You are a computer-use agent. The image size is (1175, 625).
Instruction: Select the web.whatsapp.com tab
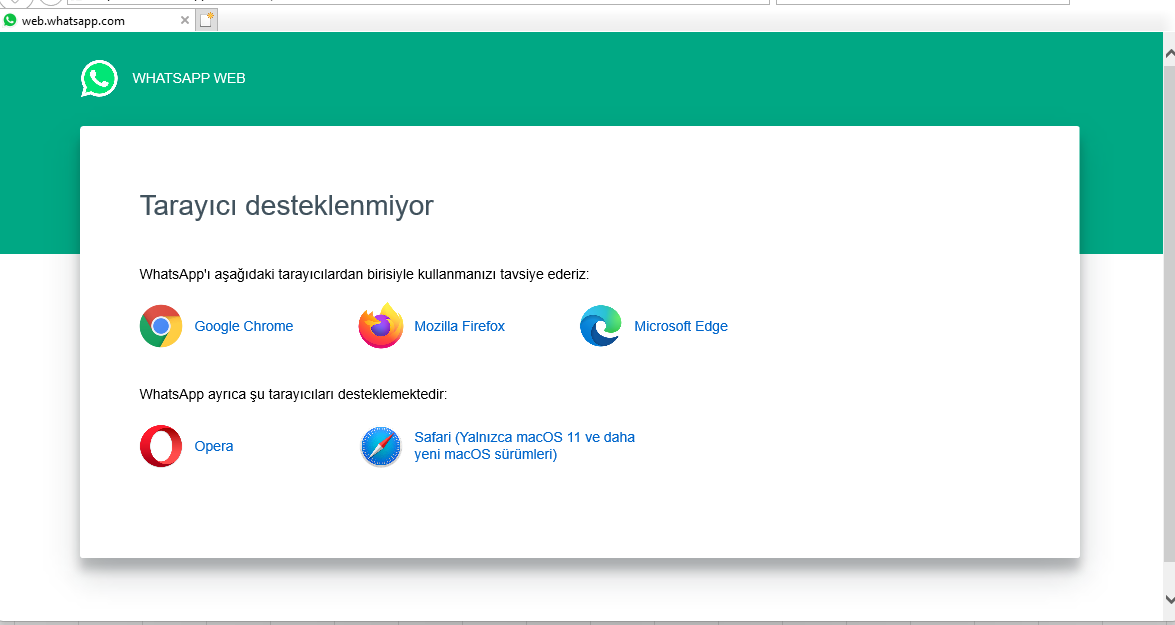click(x=97, y=20)
